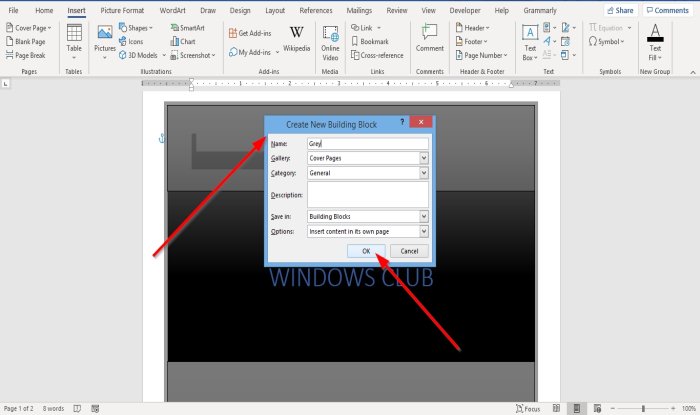Open dialog help question mark
The image size is (700, 415).
(402, 122)
